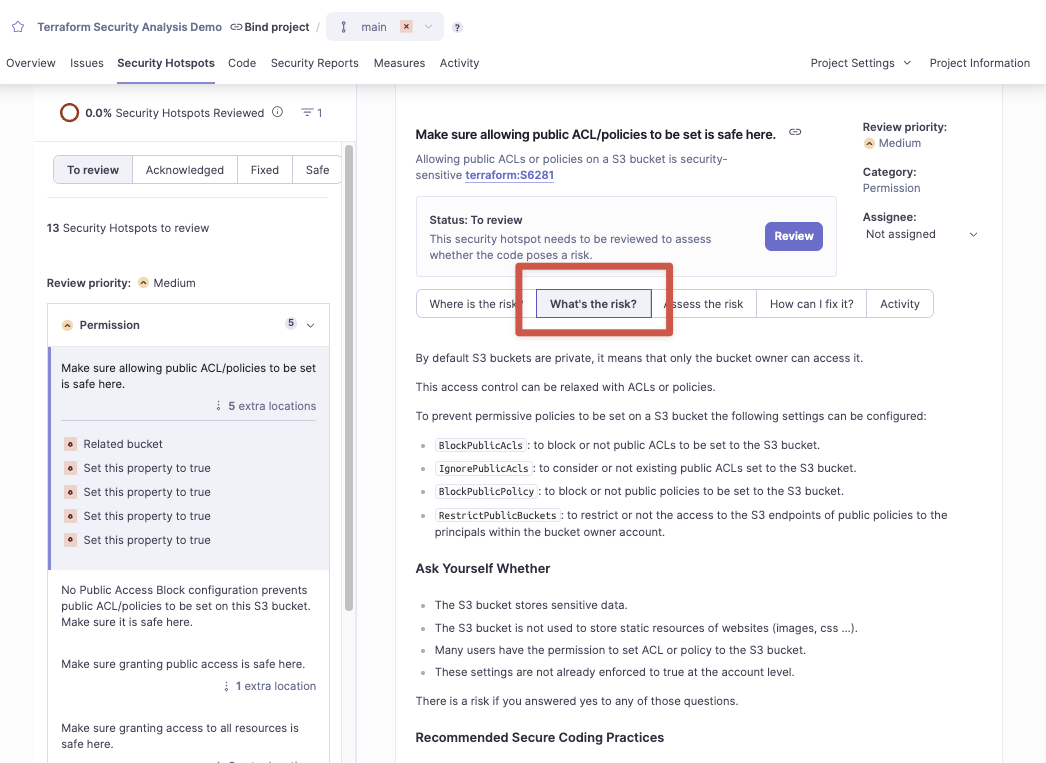
Task: Click the IgnorePublicAcls code label
Action: (484, 468)
